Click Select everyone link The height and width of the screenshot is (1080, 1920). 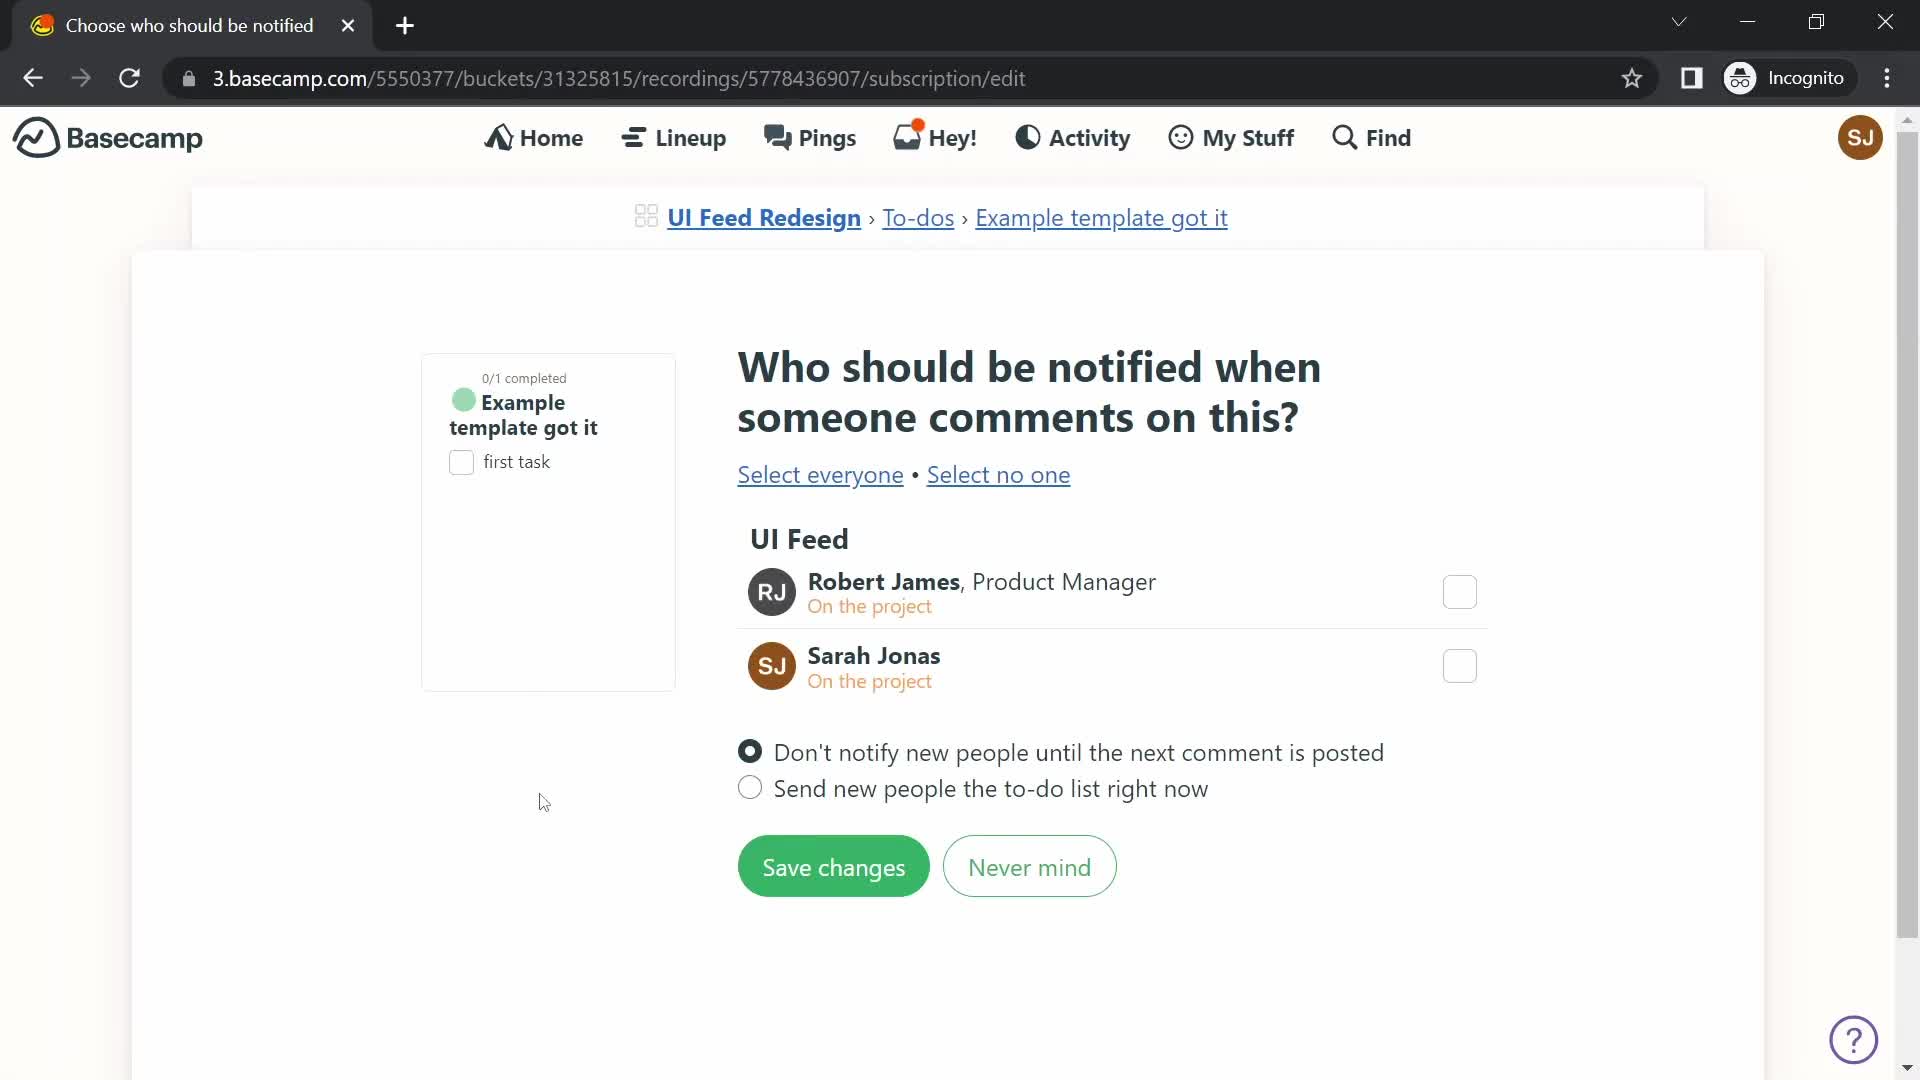(820, 473)
